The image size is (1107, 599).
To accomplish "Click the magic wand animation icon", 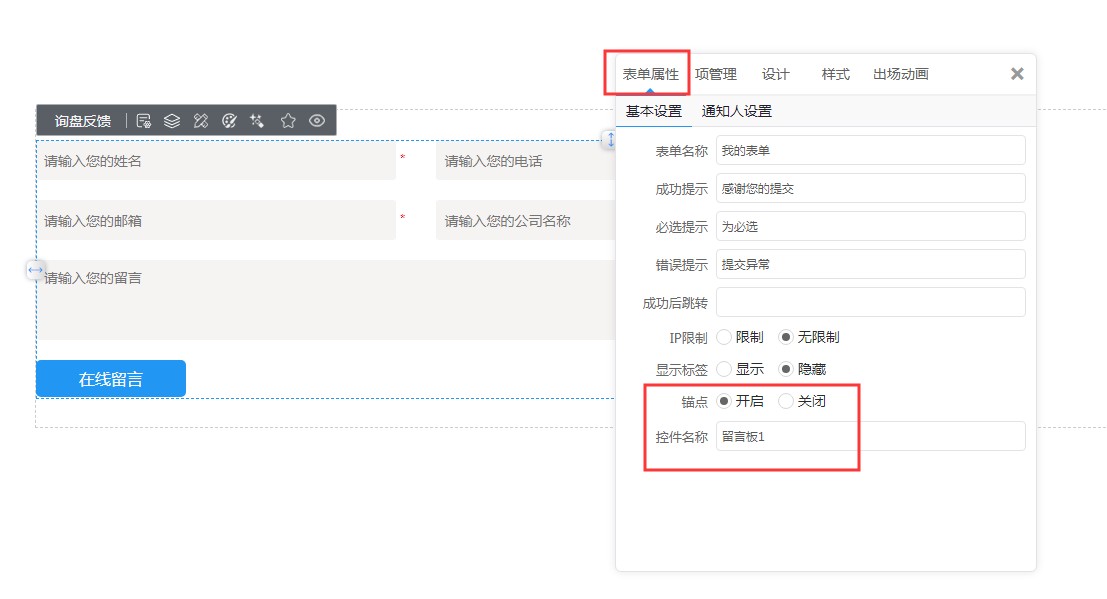I will [258, 121].
